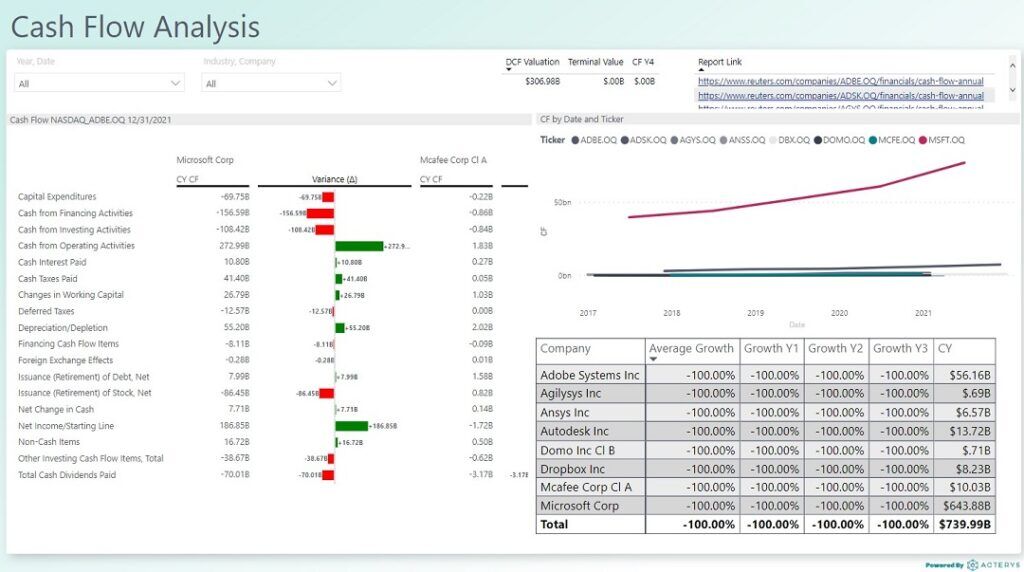
Task: Click the MSFT.OQ legend marker
Action: [923, 140]
